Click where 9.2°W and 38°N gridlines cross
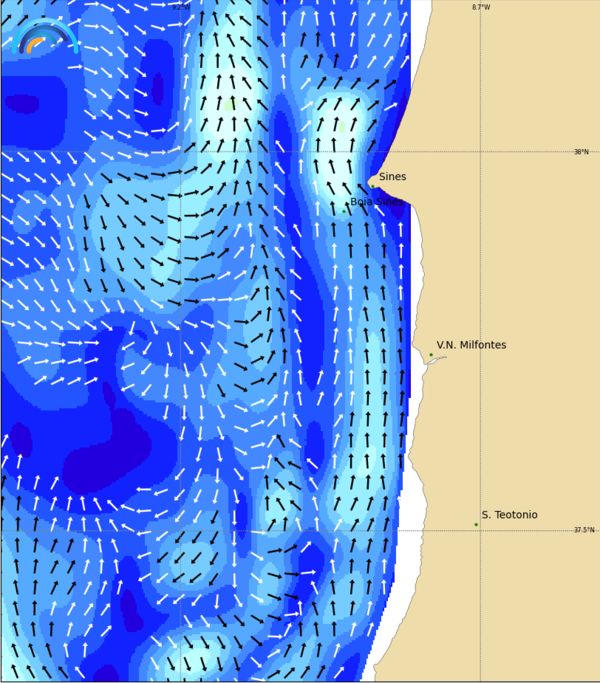 tap(181, 152)
